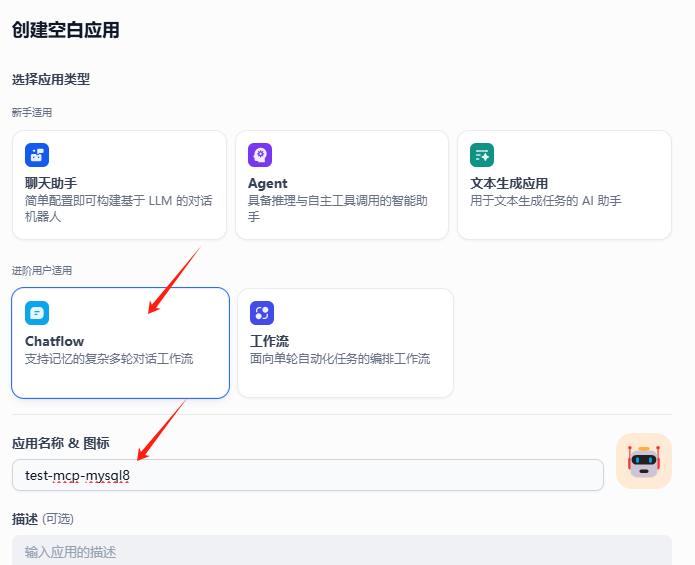Click the blue Chatflow icon

pos(37,313)
